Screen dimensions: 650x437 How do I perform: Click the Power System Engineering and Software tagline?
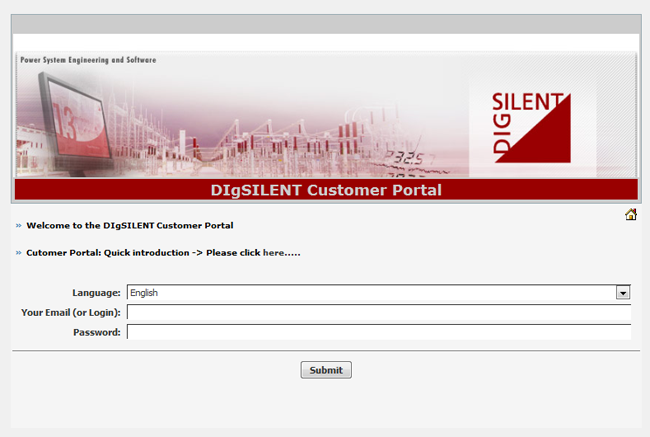(88, 60)
